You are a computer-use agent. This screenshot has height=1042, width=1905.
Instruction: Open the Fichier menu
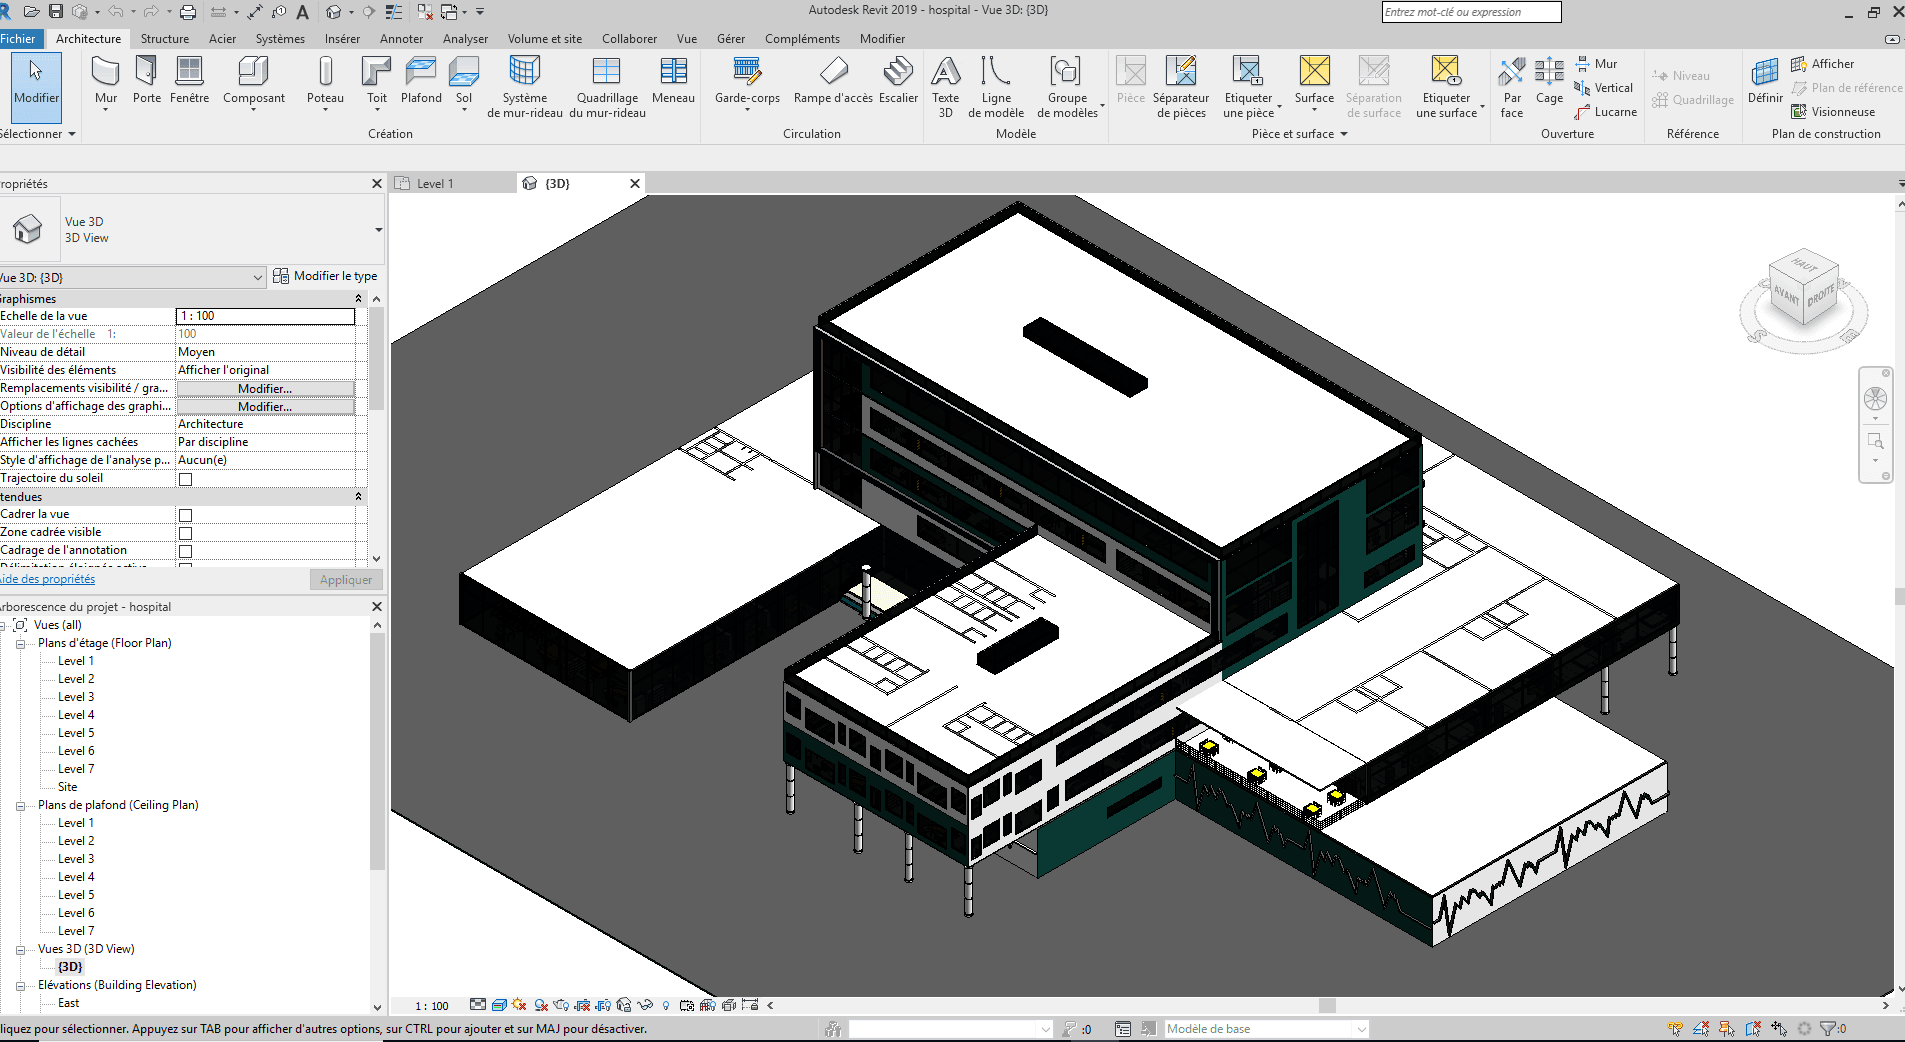coord(18,39)
